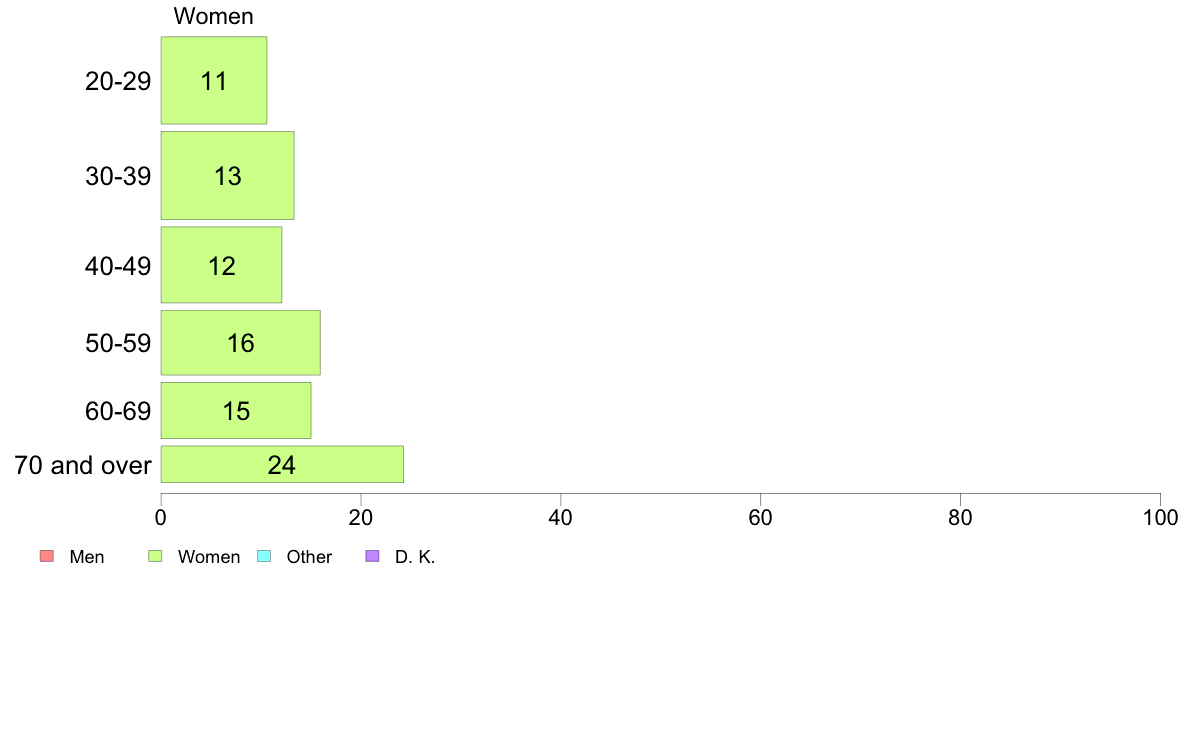Click the D. K. legend text
The image size is (1188, 736).
[415, 556]
